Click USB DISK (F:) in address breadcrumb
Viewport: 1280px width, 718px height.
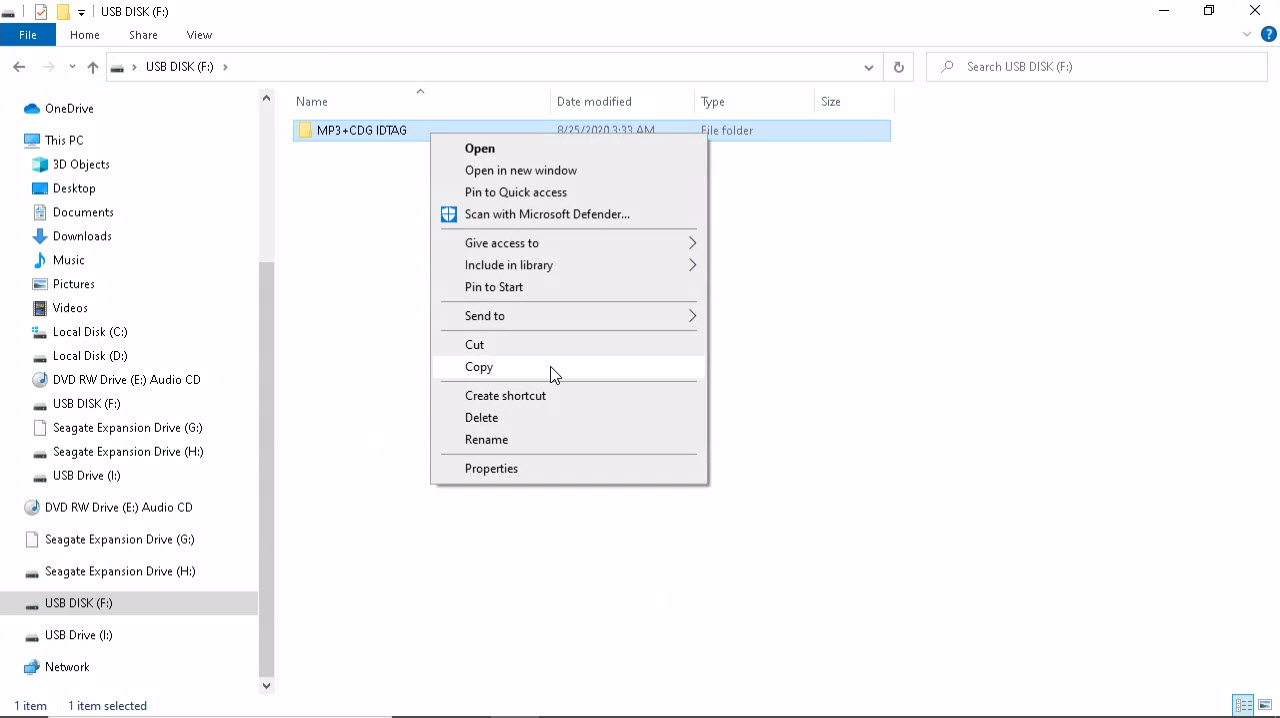point(180,67)
